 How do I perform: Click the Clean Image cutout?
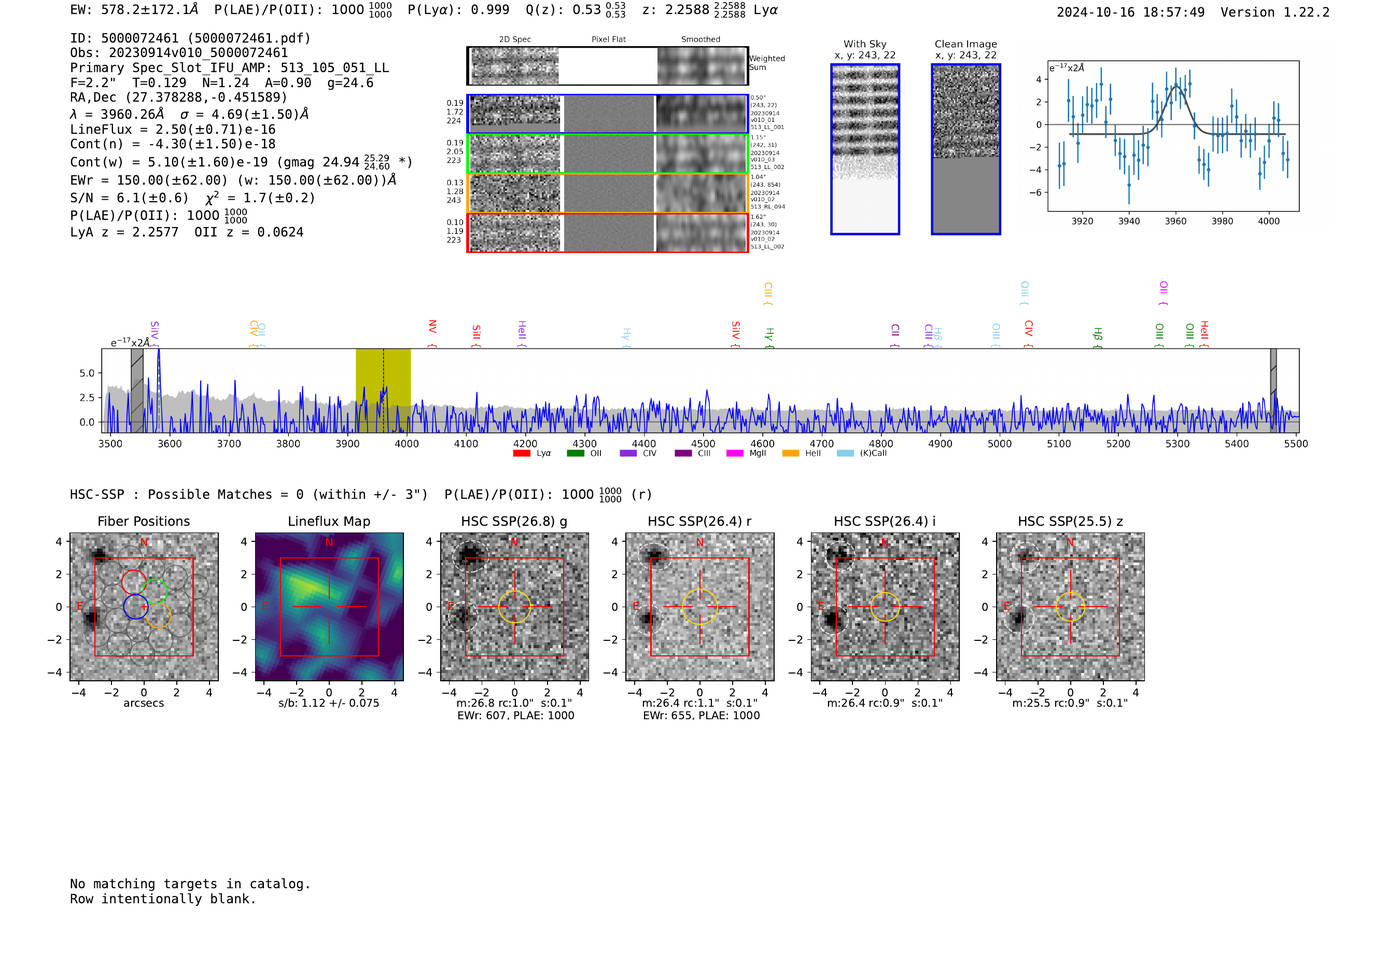(966, 149)
